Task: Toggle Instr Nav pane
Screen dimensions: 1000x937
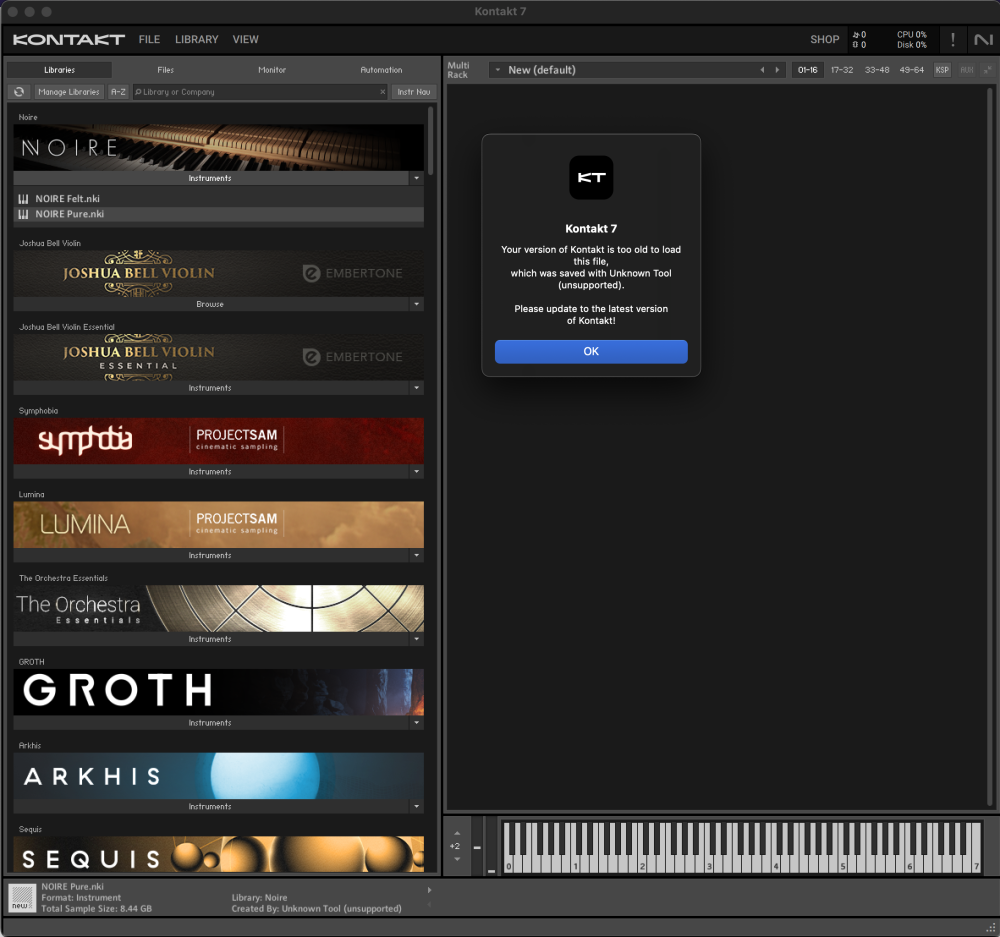Action: [414, 92]
